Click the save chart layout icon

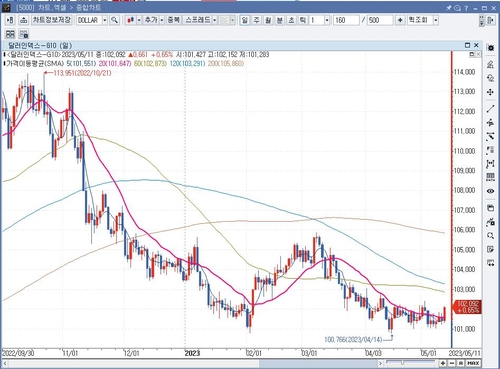(24, 34)
